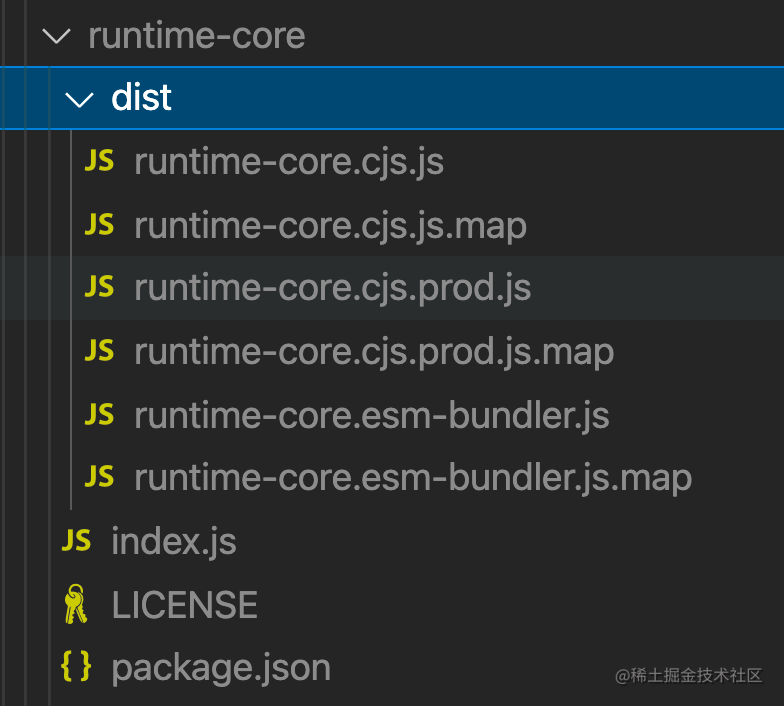This screenshot has height=706, width=784.
Task: Open runtime-core.cjs.js.map file
Action: click(330, 225)
